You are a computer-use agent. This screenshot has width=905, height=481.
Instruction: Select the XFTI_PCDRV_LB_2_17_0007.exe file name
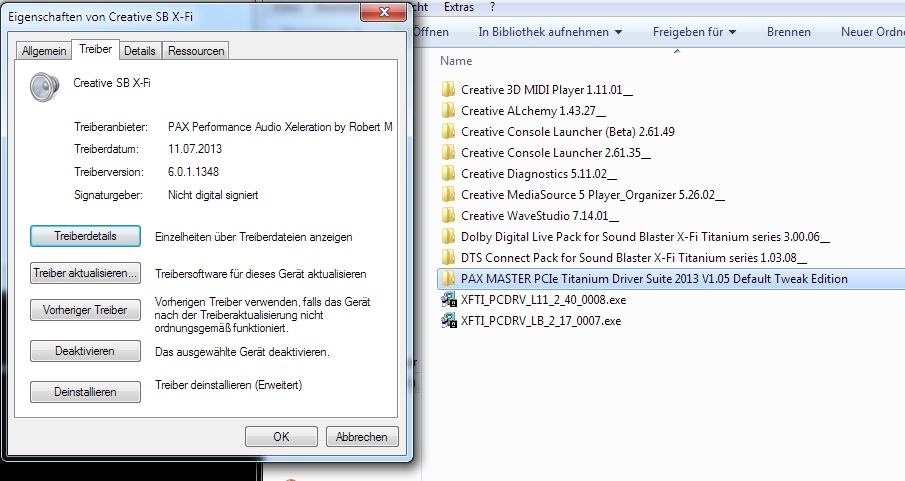[541, 320]
